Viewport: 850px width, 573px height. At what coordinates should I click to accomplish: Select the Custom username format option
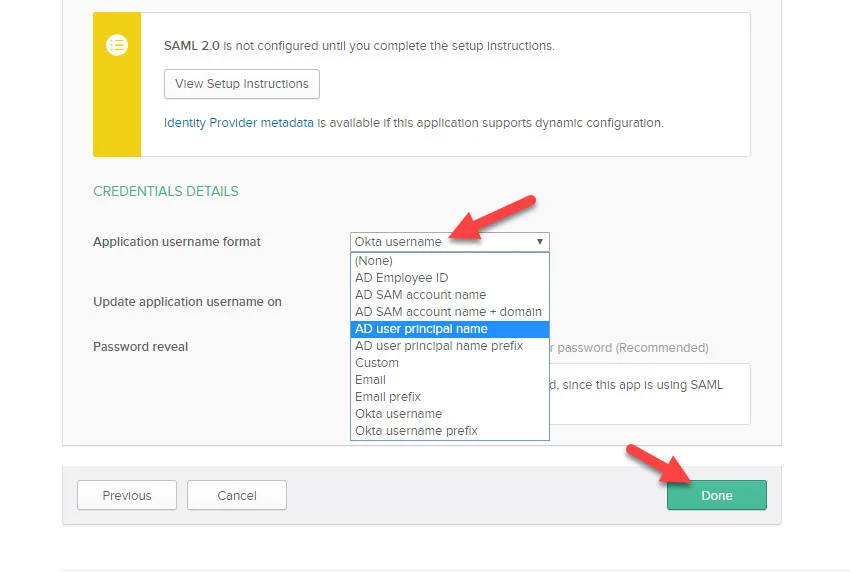pos(449,363)
